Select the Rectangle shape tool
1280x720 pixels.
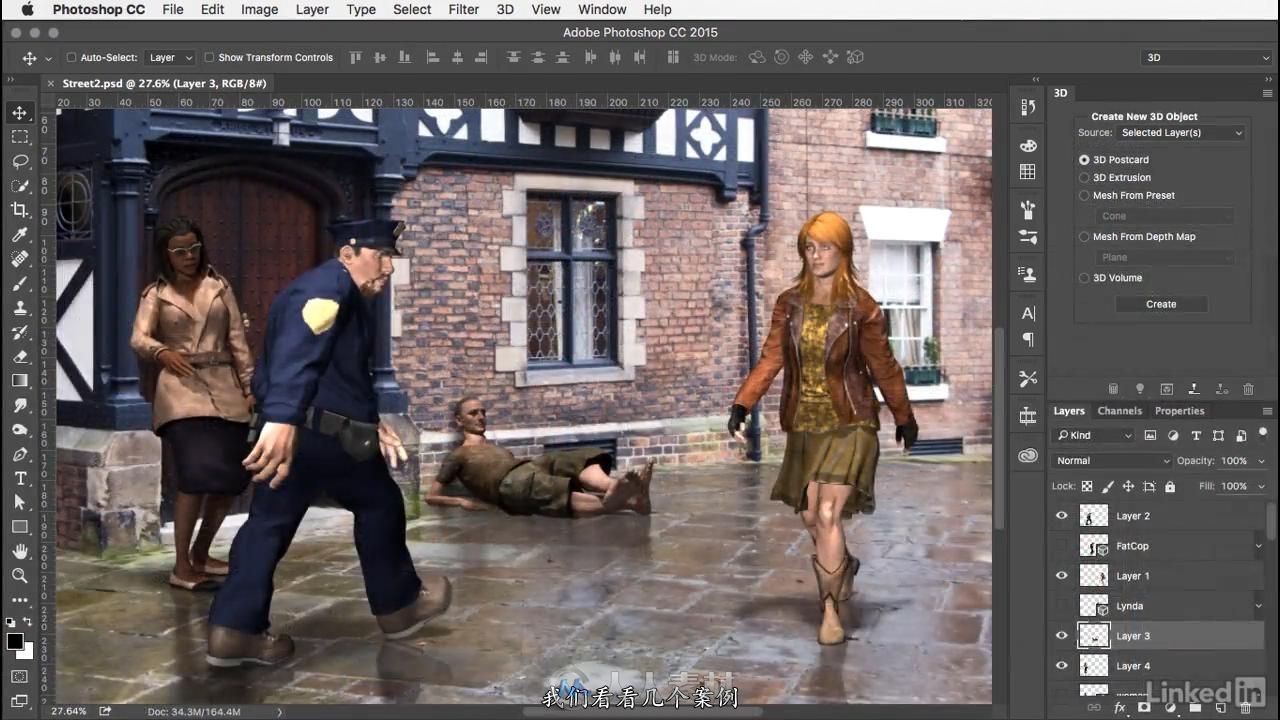coord(20,527)
